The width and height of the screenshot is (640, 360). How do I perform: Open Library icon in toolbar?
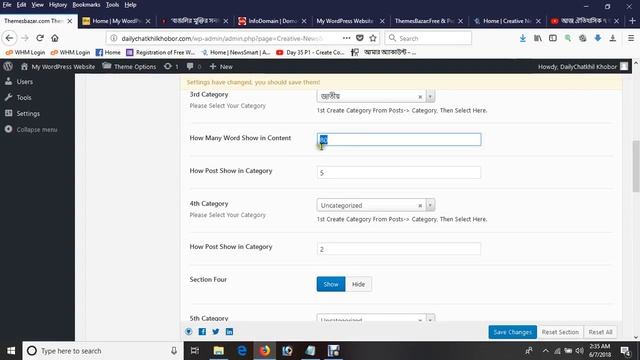tap(538, 38)
